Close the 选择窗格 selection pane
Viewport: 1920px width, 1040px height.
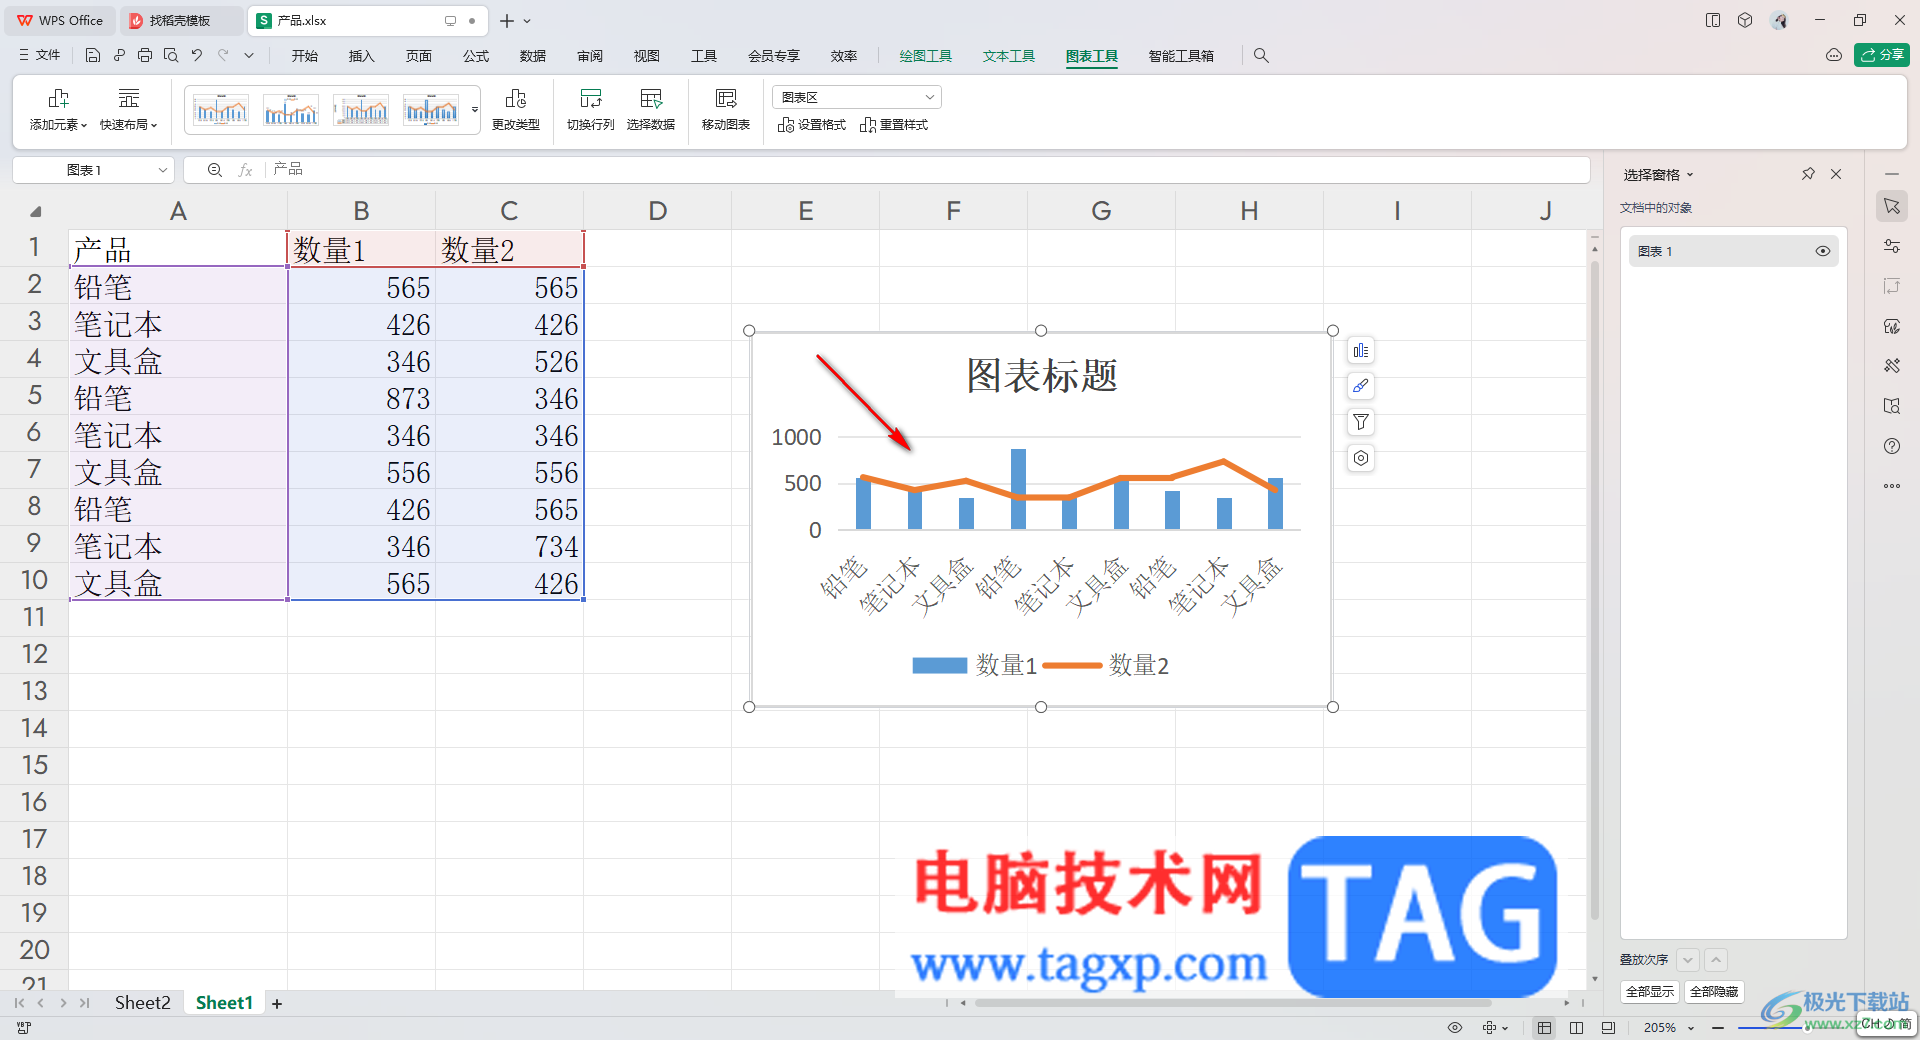click(x=1836, y=174)
